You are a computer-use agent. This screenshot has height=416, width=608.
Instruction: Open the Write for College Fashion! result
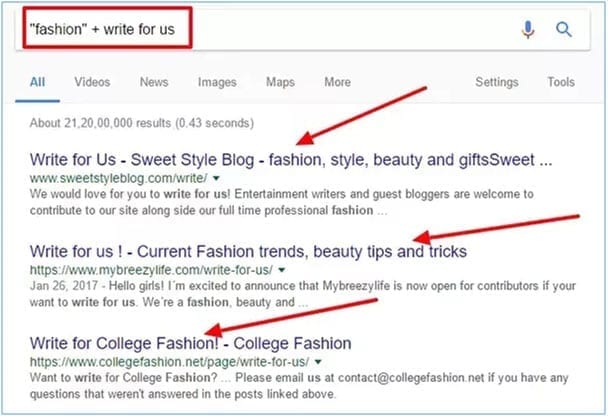click(190, 344)
